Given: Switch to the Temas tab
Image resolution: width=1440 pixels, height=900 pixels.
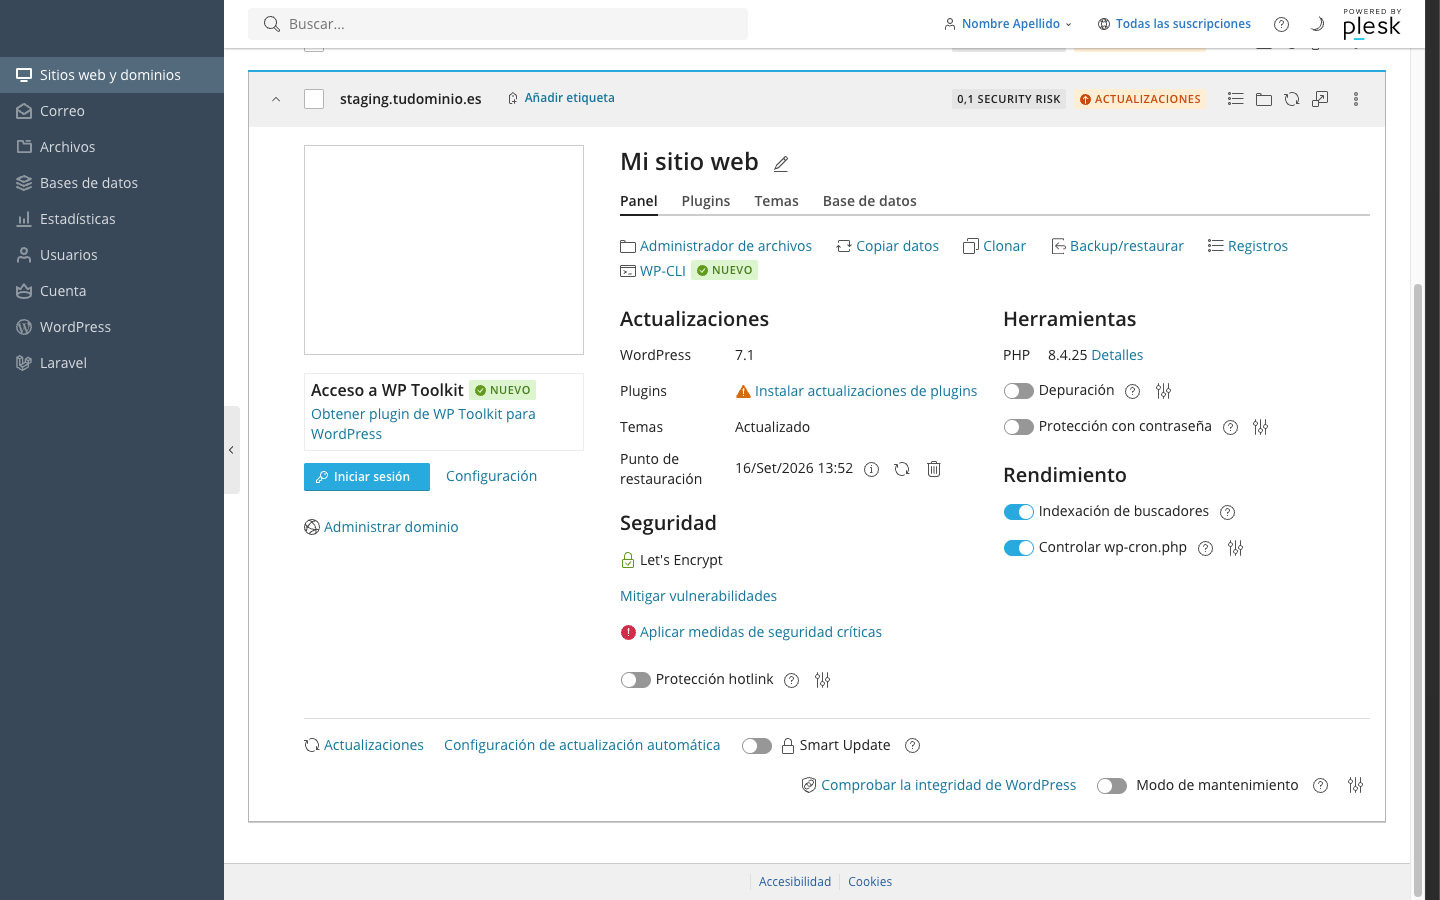Looking at the screenshot, I should click(776, 201).
